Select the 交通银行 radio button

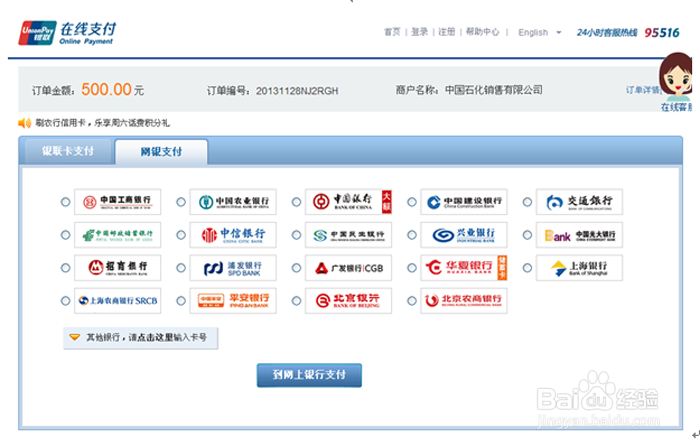pyautogui.click(x=527, y=202)
